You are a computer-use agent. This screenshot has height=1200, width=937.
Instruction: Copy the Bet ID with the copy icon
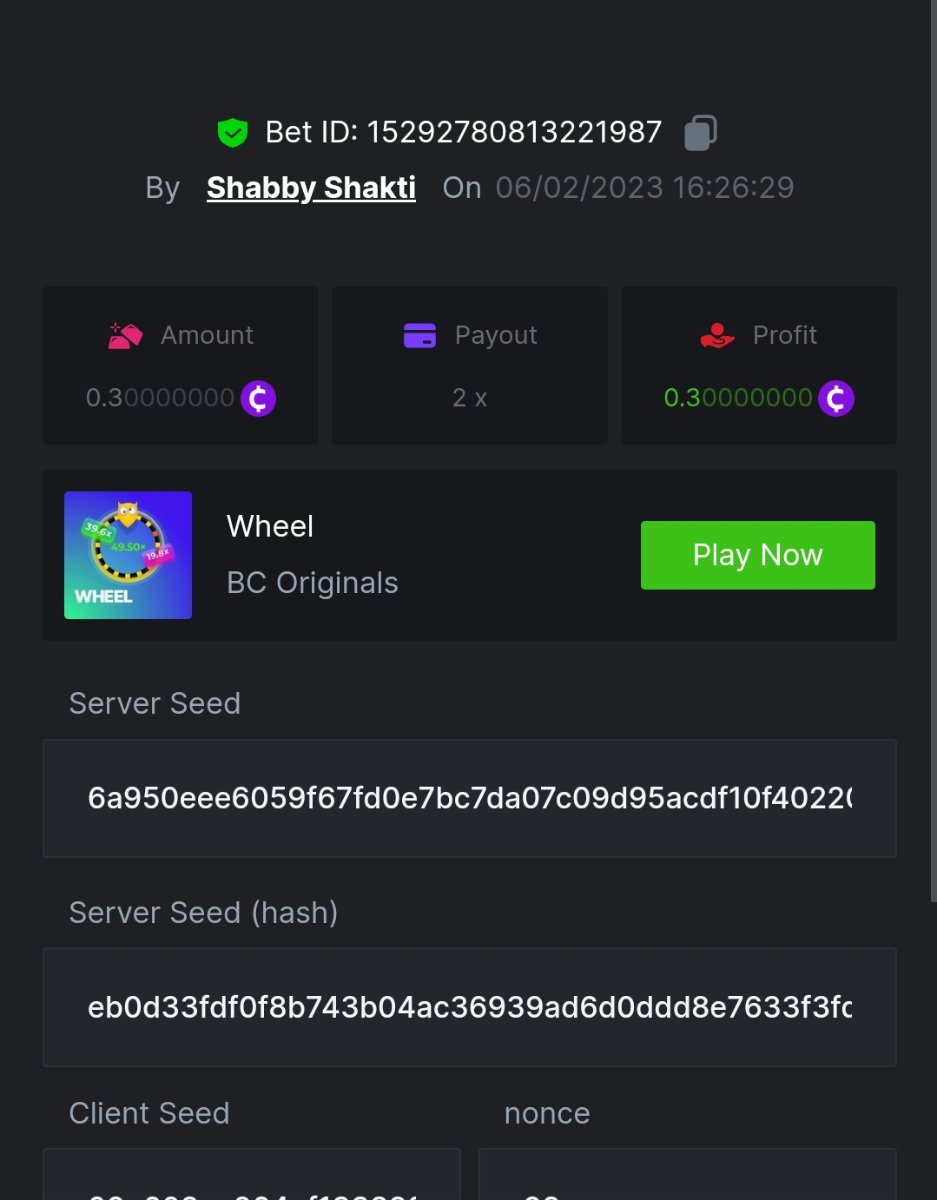700,133
